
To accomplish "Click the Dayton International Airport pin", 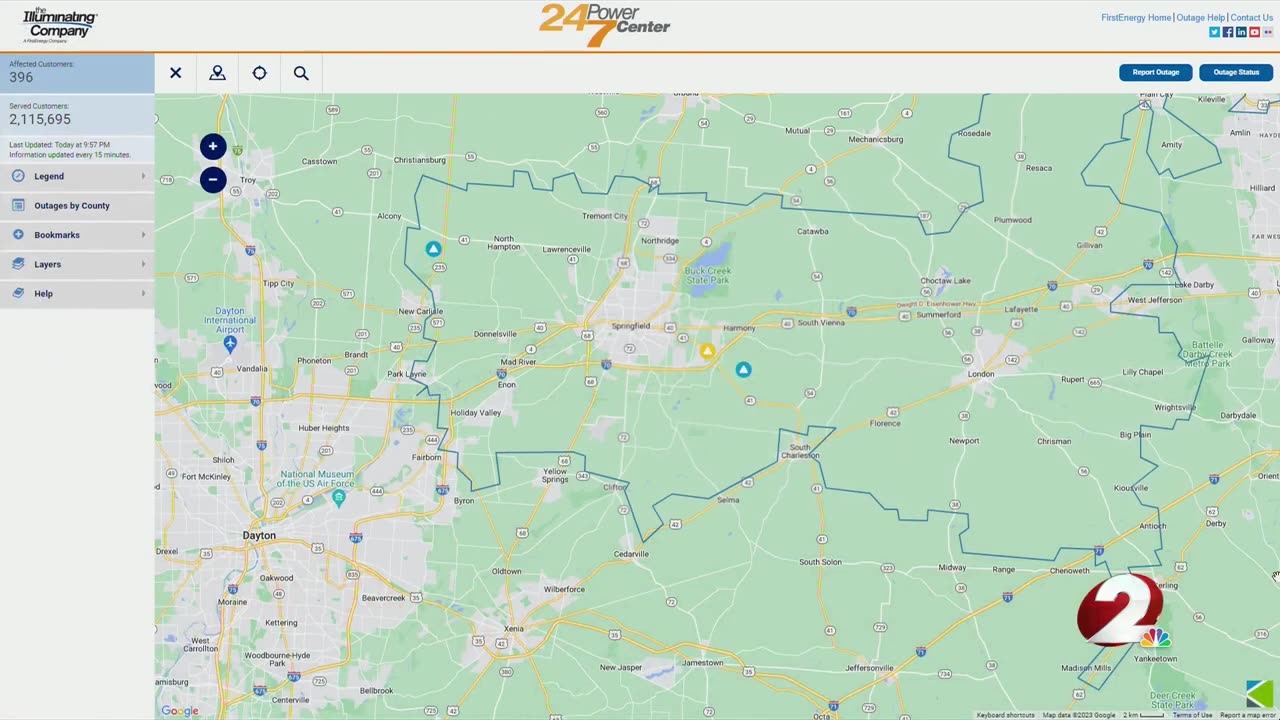I will (230, 344).
